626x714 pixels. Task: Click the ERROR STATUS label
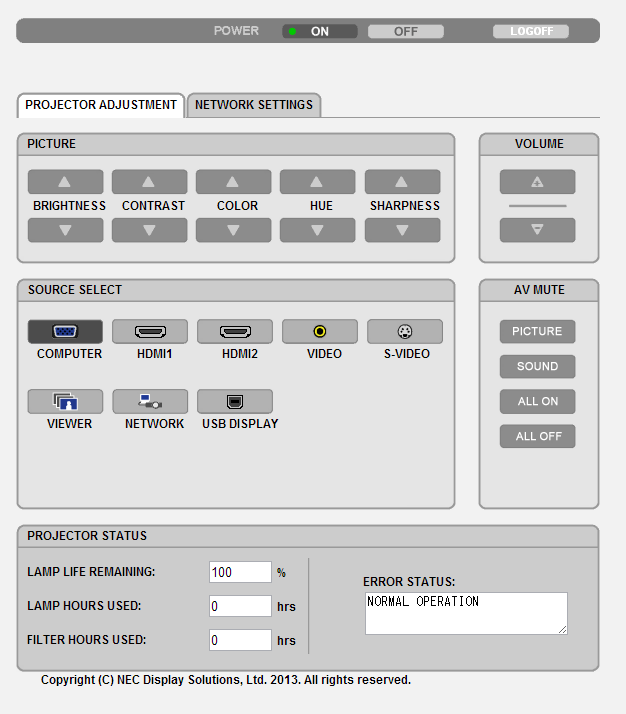(x=409, y=582)
